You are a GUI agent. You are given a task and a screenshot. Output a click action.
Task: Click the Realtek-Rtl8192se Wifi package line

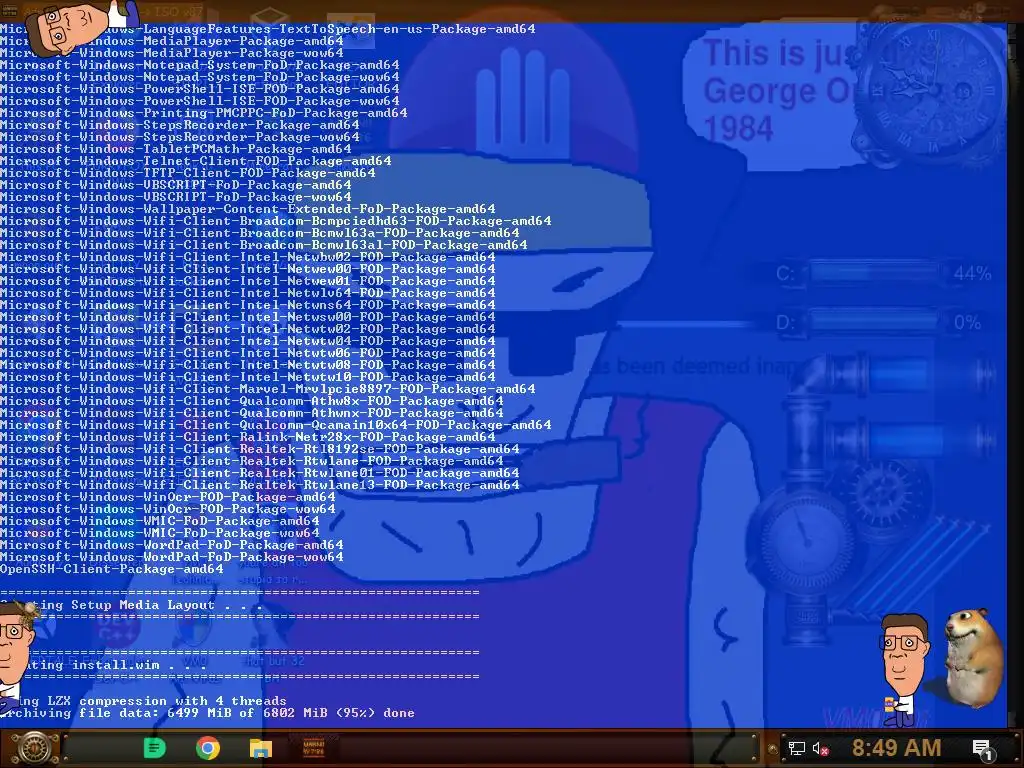260,449
